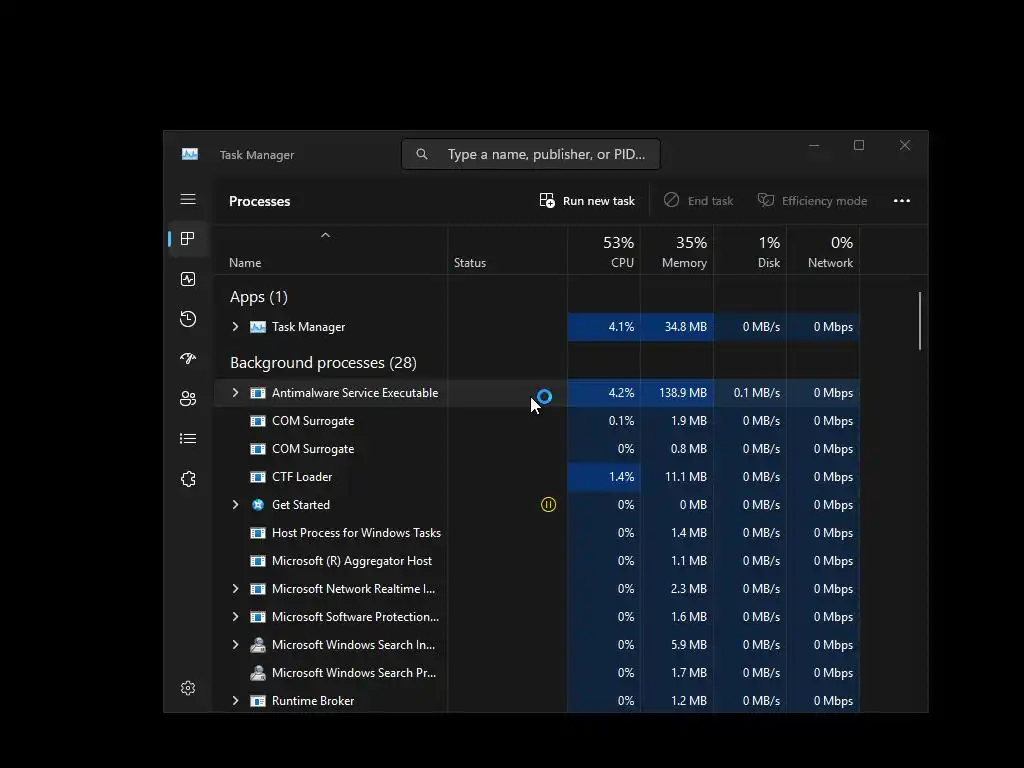Open the Performance page in sidebar
Viewport: 1024px width, 768px height.
pyautogui.click(x=188, y=280)
